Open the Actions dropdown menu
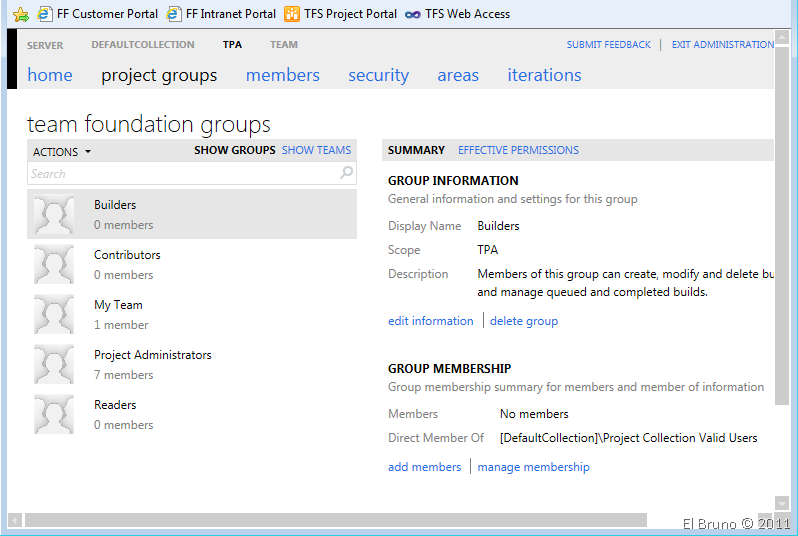Viewport: 798px width, 536px height. coord(62,152)
